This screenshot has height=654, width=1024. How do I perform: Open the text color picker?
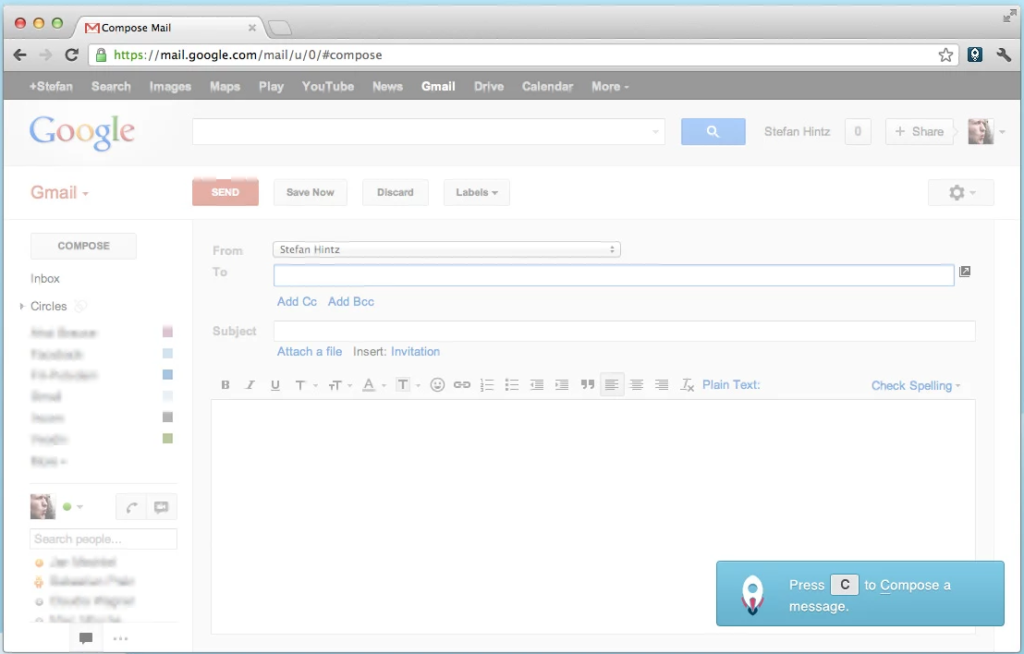point(374,385)
